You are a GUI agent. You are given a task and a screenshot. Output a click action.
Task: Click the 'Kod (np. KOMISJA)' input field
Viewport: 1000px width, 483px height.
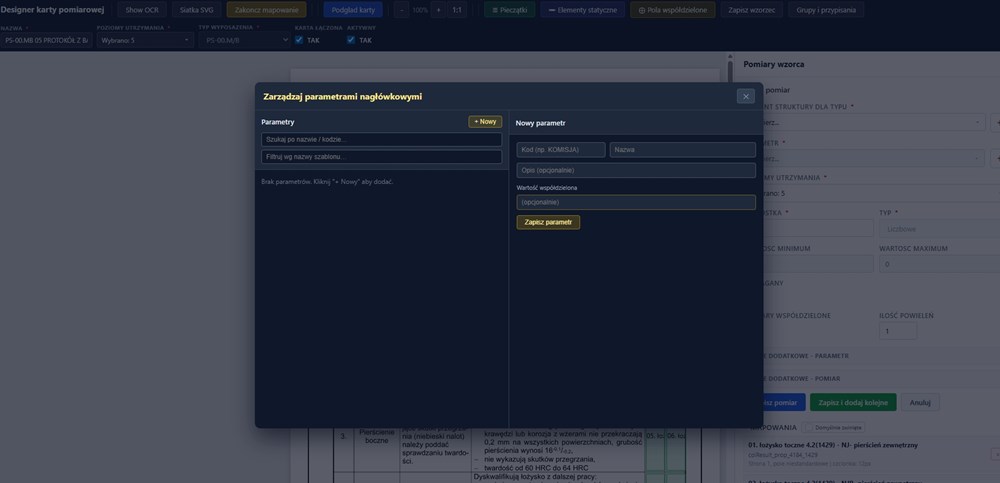click(561, 149)
